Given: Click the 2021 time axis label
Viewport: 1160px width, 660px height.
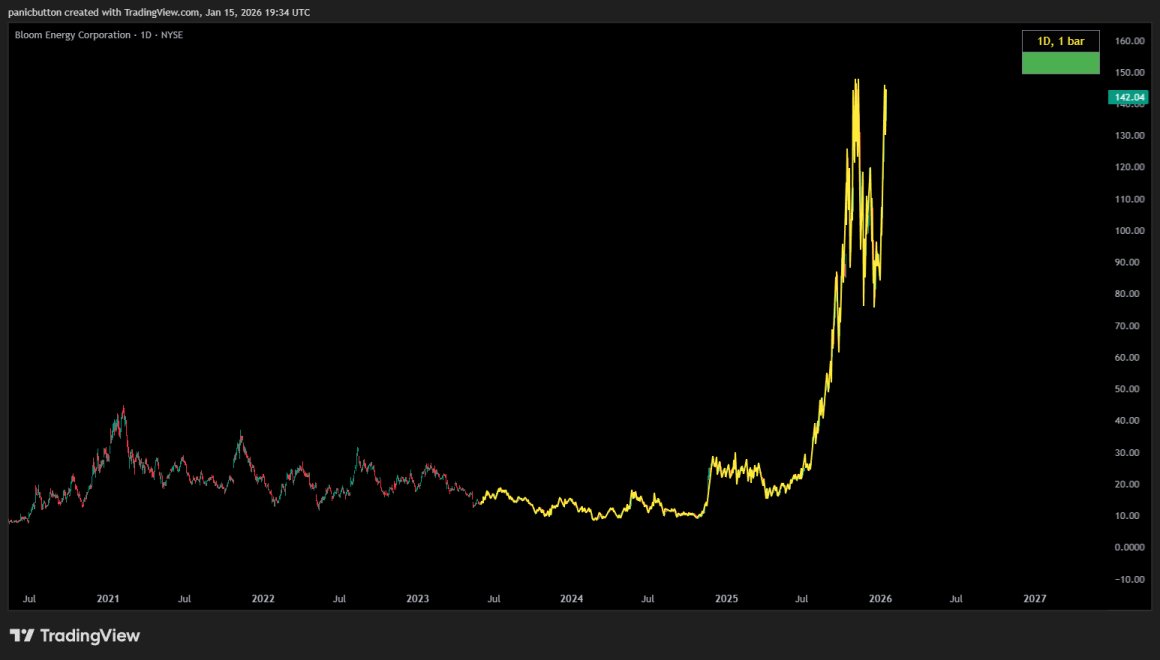Looking at the screenshot, I should (108, 599).
